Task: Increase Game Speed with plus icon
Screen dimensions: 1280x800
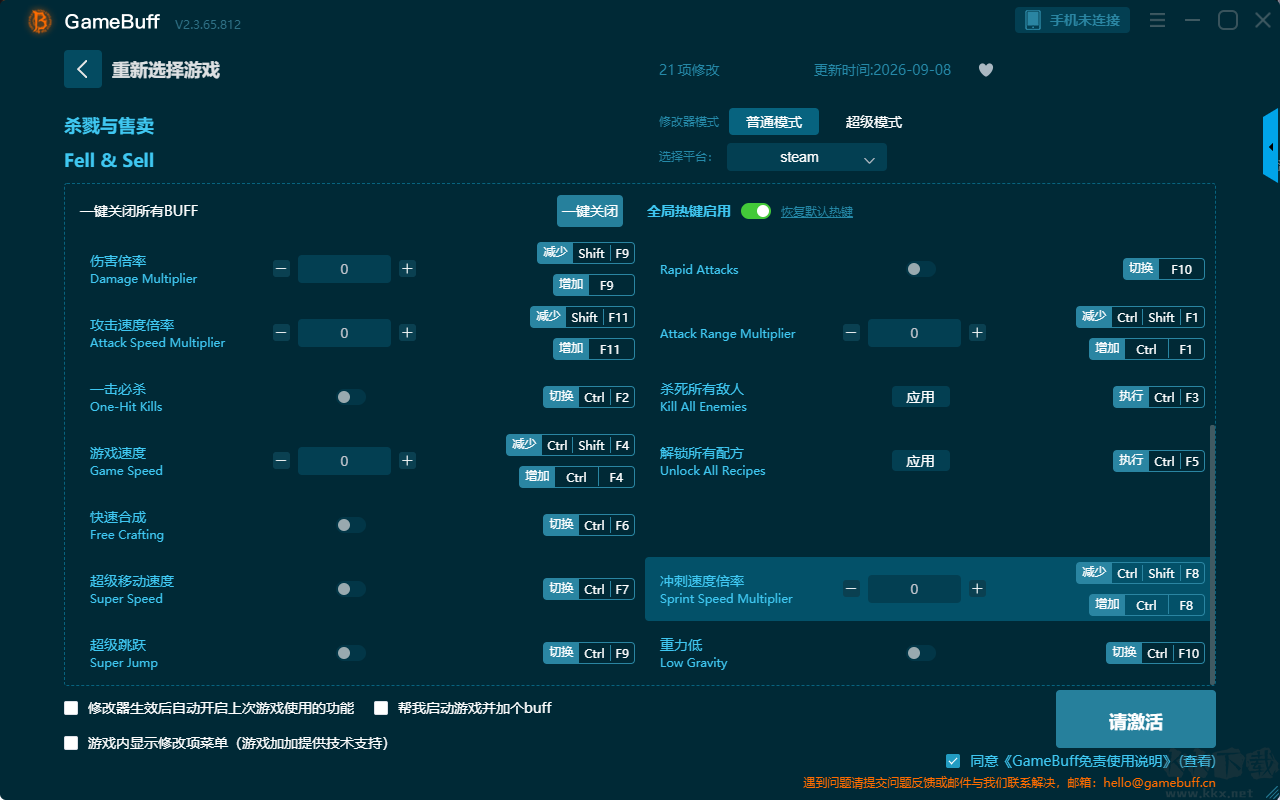Action: coord(407,461)
